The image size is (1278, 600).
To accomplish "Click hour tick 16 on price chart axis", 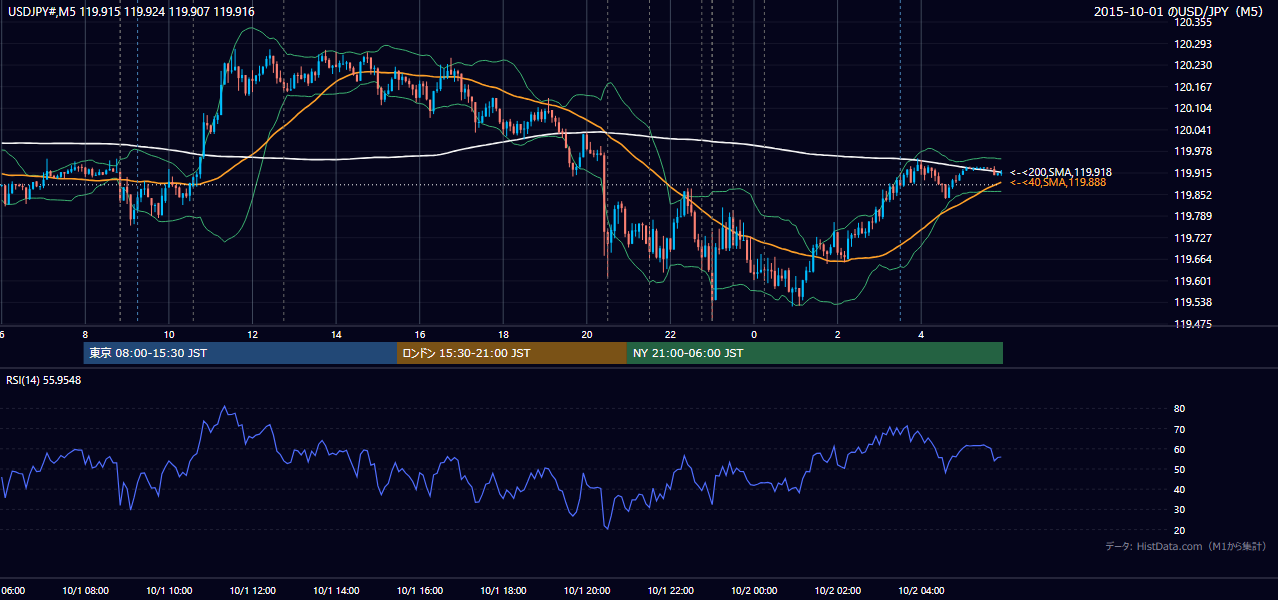I will click(419, 334).
